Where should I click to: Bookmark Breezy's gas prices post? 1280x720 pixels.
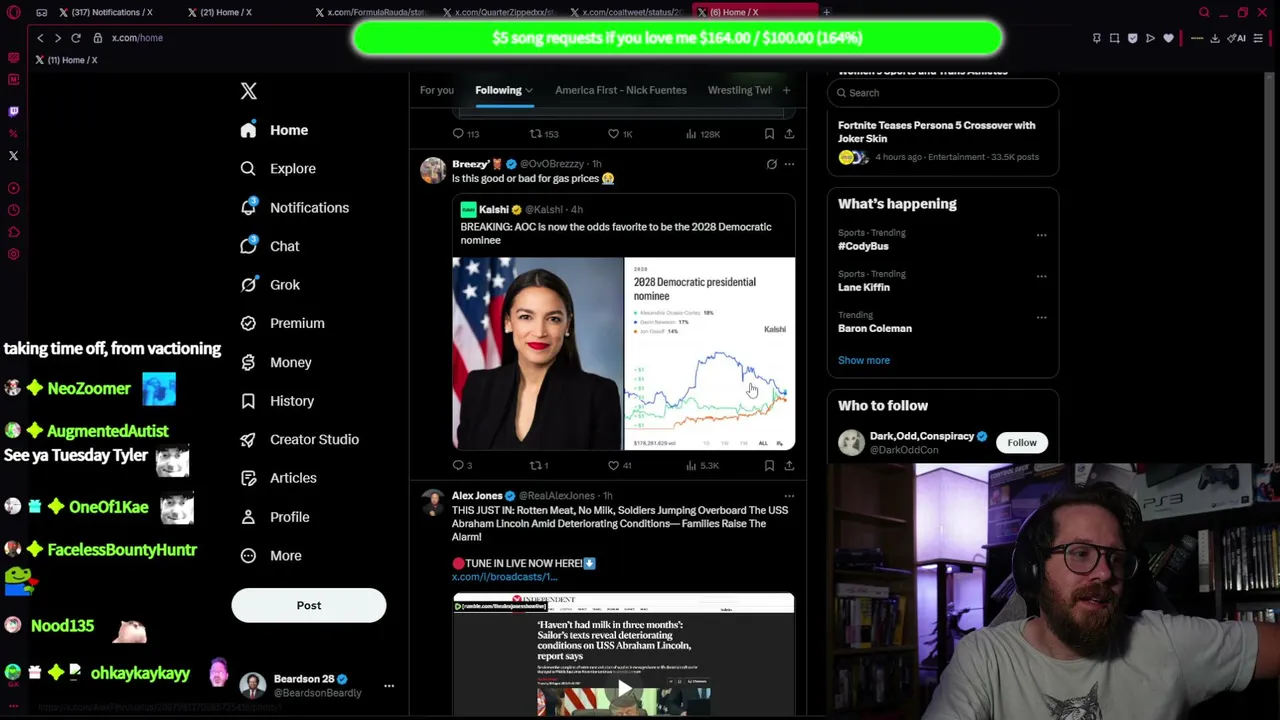coord(769,466)
